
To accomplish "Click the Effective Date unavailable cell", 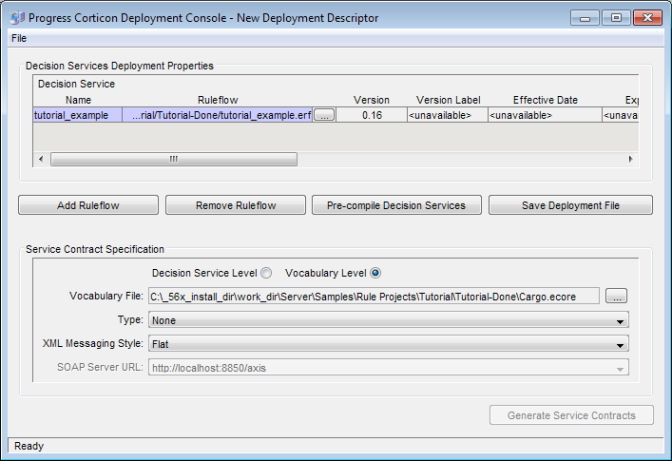I will pos(545,115).
